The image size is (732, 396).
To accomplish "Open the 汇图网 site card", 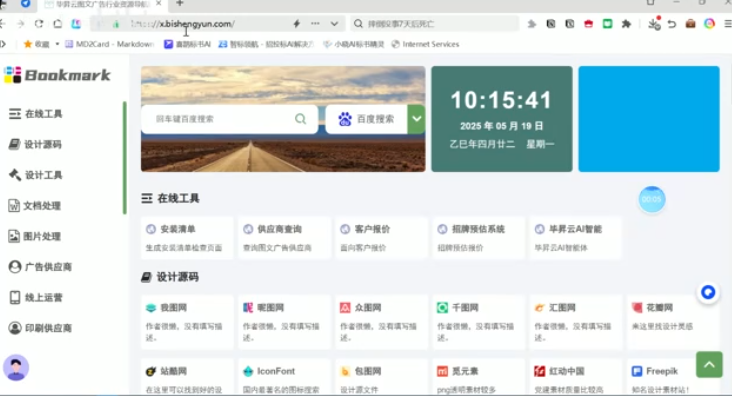I will (x=576, y=322).
